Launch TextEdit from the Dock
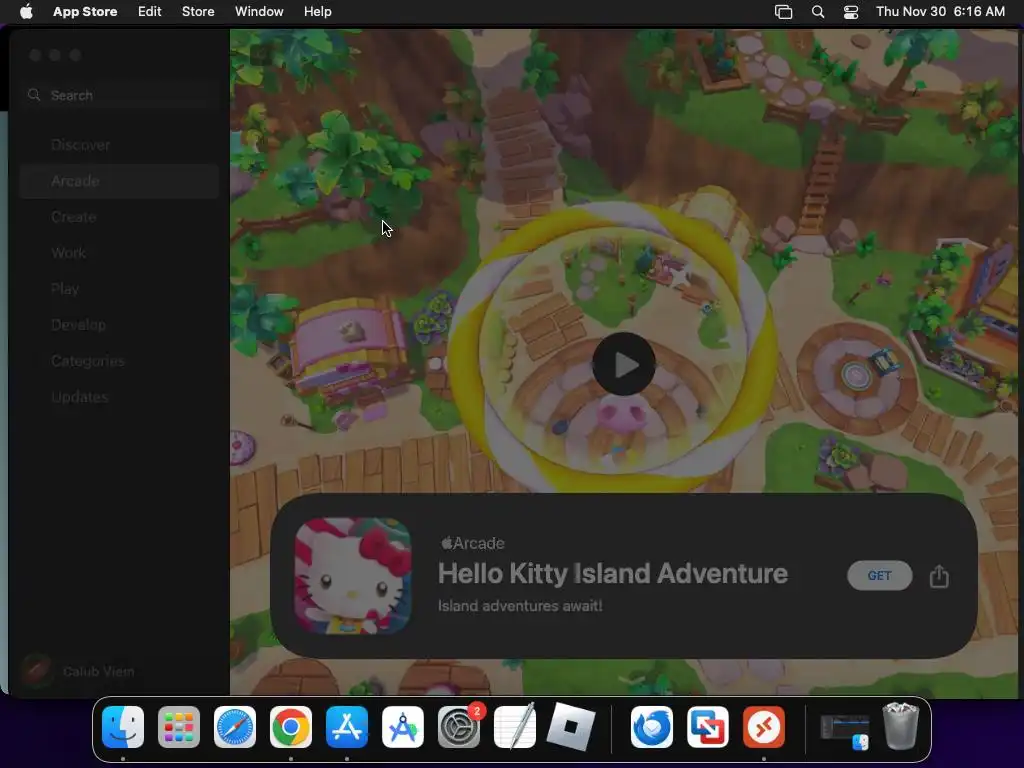The width and height of the screenshot is (1024, 768). 515,726
